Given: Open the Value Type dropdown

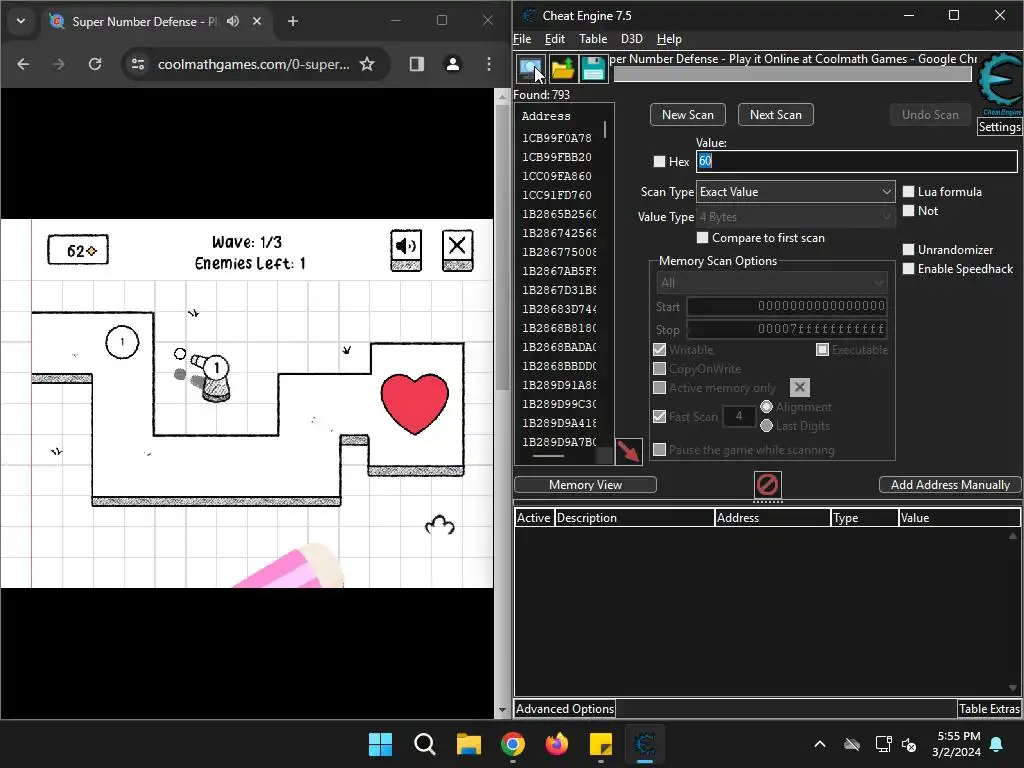Looking at the screenshot, I should coord(795,217).
